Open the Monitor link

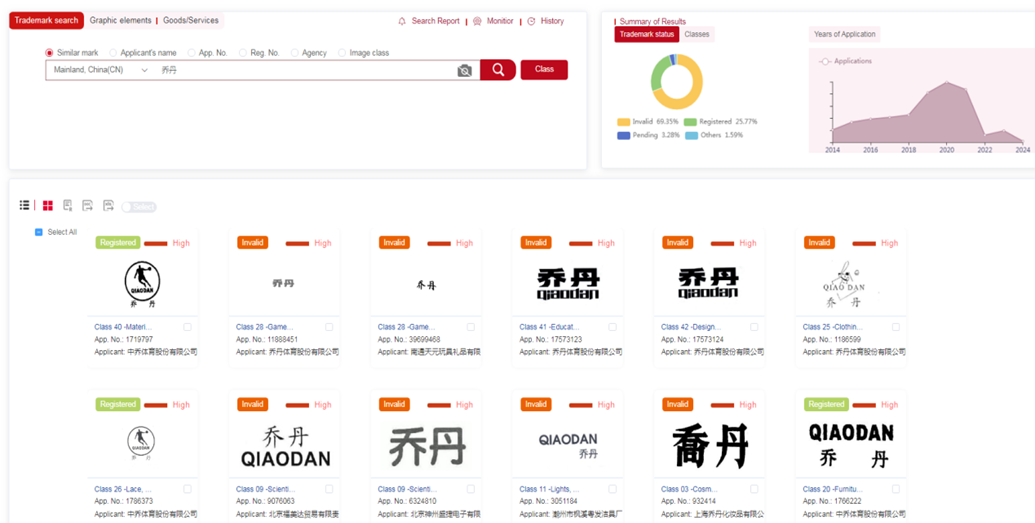pos(500,21)
